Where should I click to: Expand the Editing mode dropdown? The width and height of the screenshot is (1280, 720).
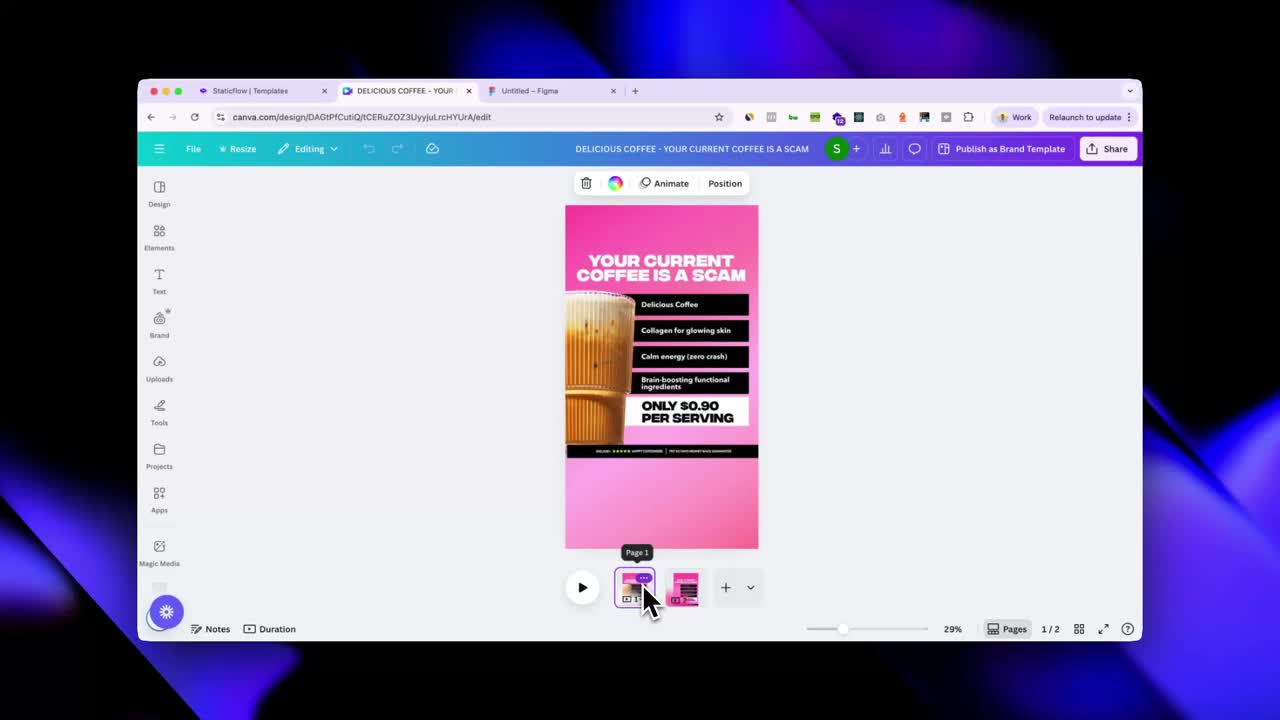click(x=308, y=149)
